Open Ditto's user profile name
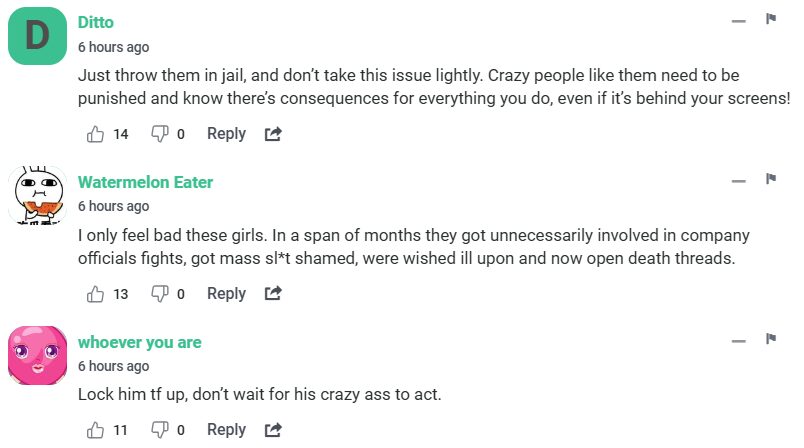The width and height of the screenshot is (804, 448). point(96,22)
